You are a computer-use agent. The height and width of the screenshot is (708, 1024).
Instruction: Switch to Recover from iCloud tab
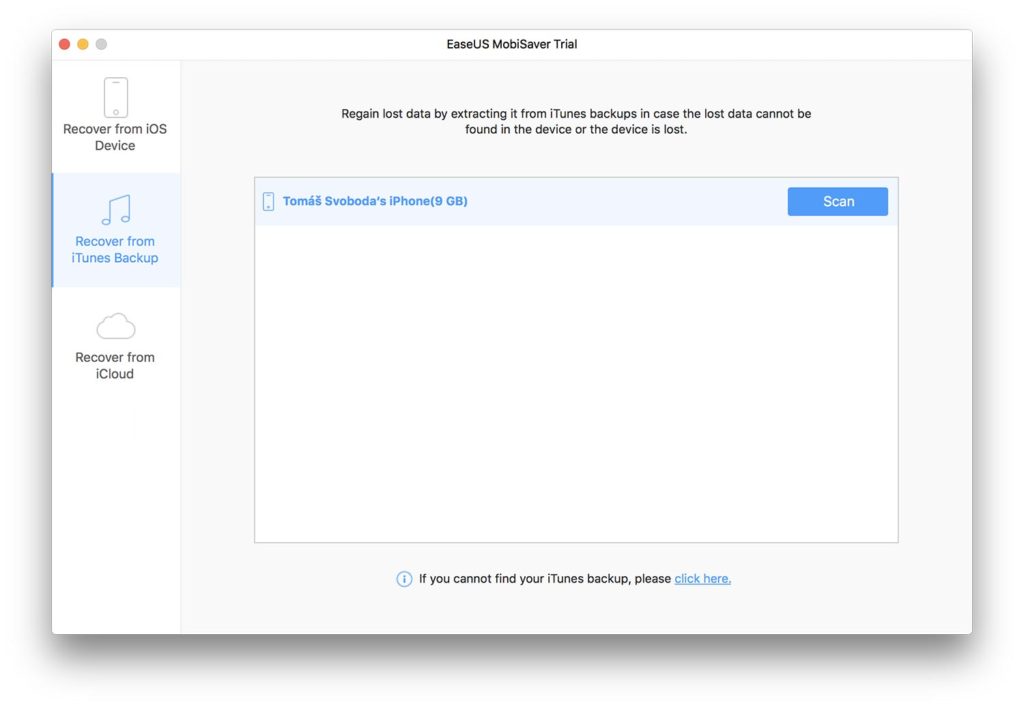click(x=116, y=346)
